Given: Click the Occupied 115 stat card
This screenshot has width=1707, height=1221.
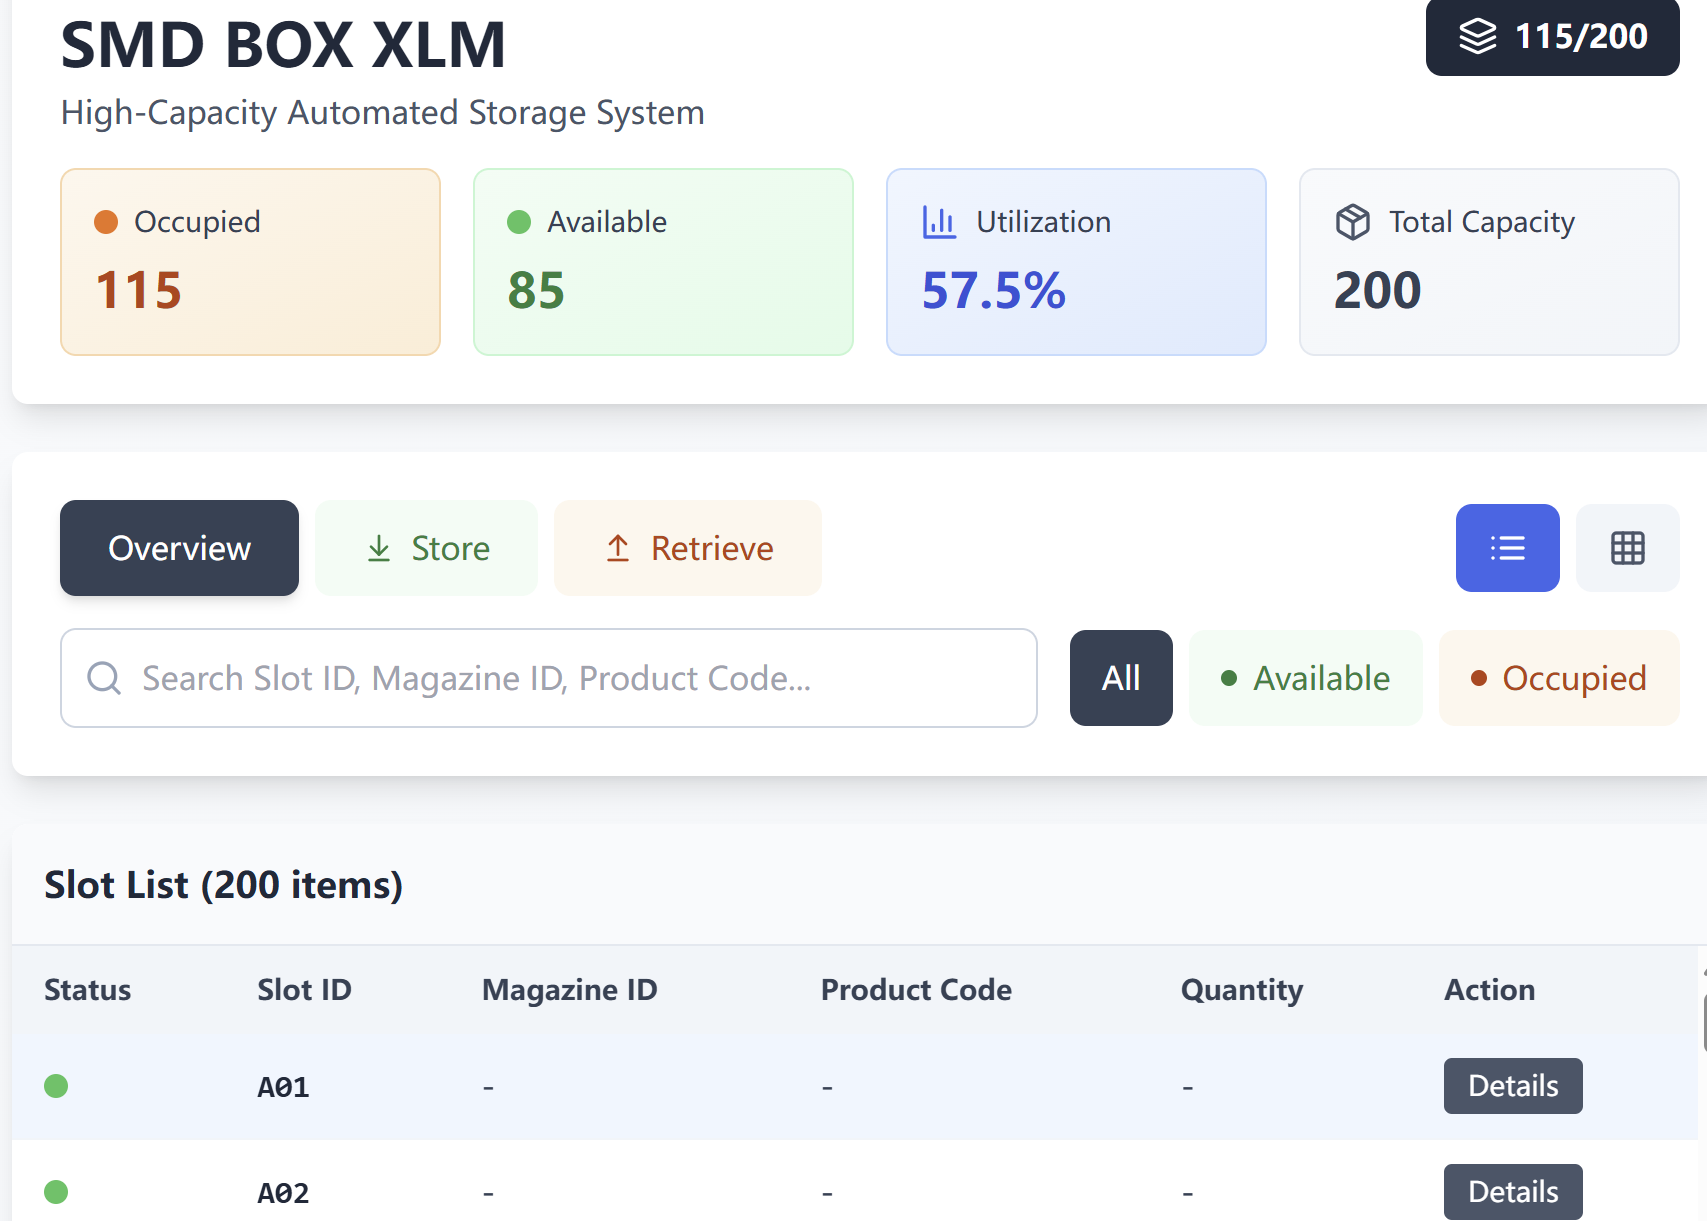Looking at the screenshot, I should point(250,262).
